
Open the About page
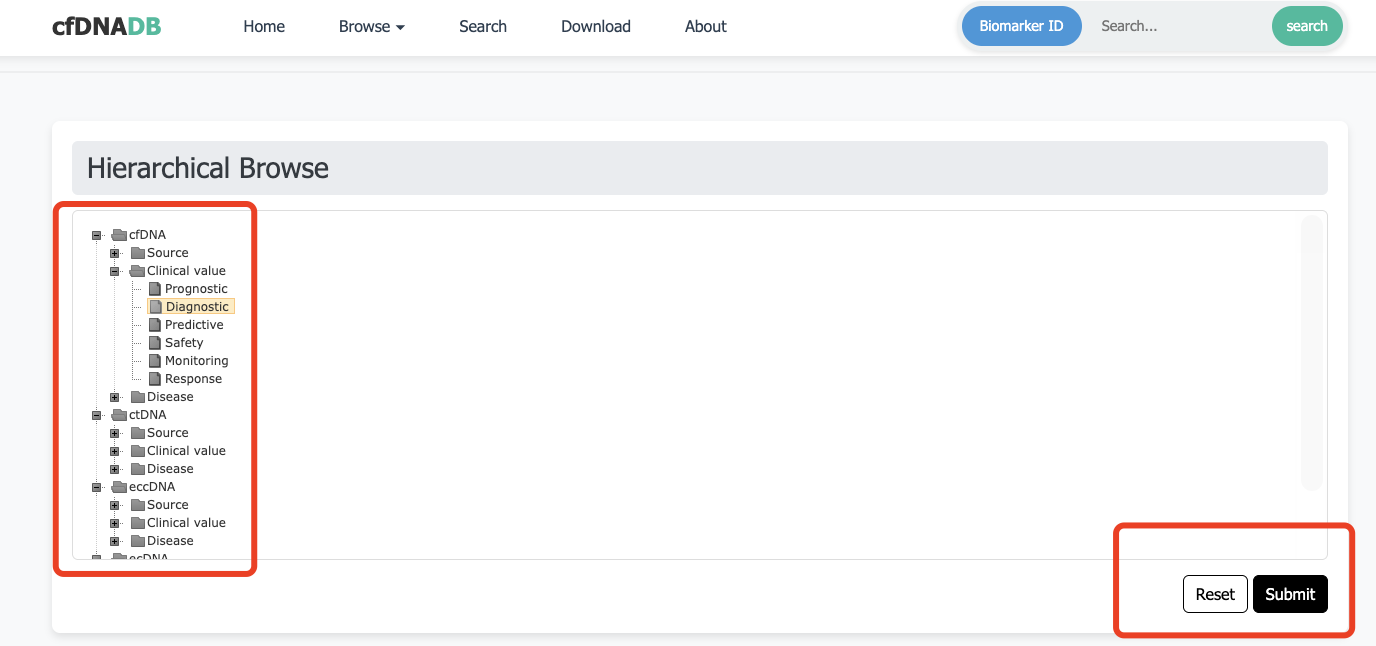point(706,27)
